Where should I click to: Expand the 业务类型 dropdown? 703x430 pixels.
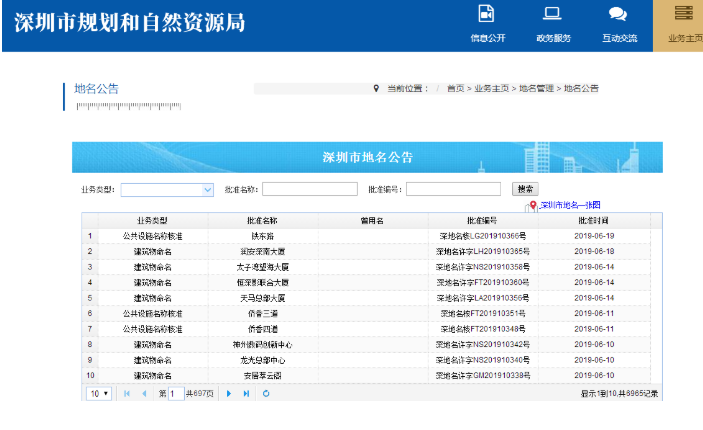pyautogui.click(x=208, y=189)
